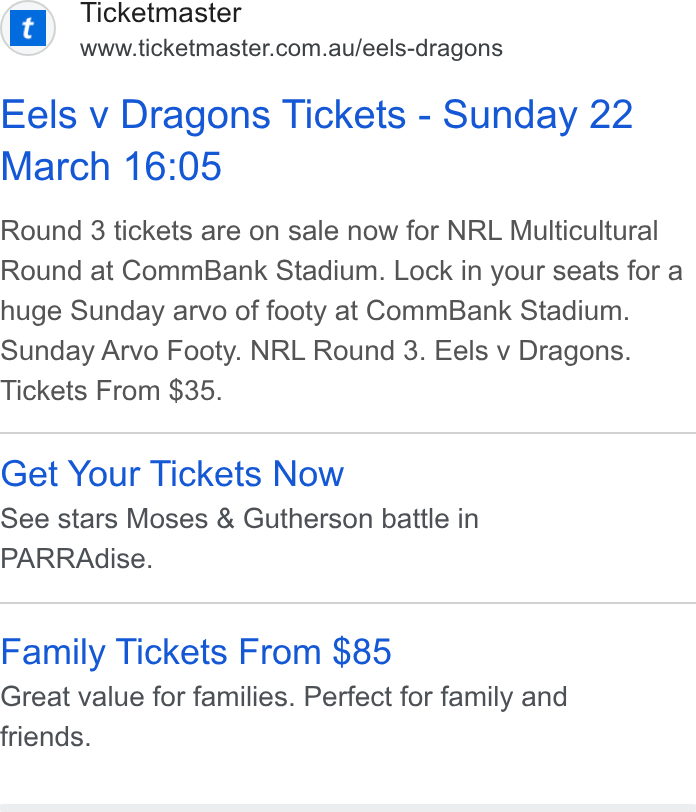Click the gray bar beneath the ad
Screen dimensions: 696x812
pos(348,808)
